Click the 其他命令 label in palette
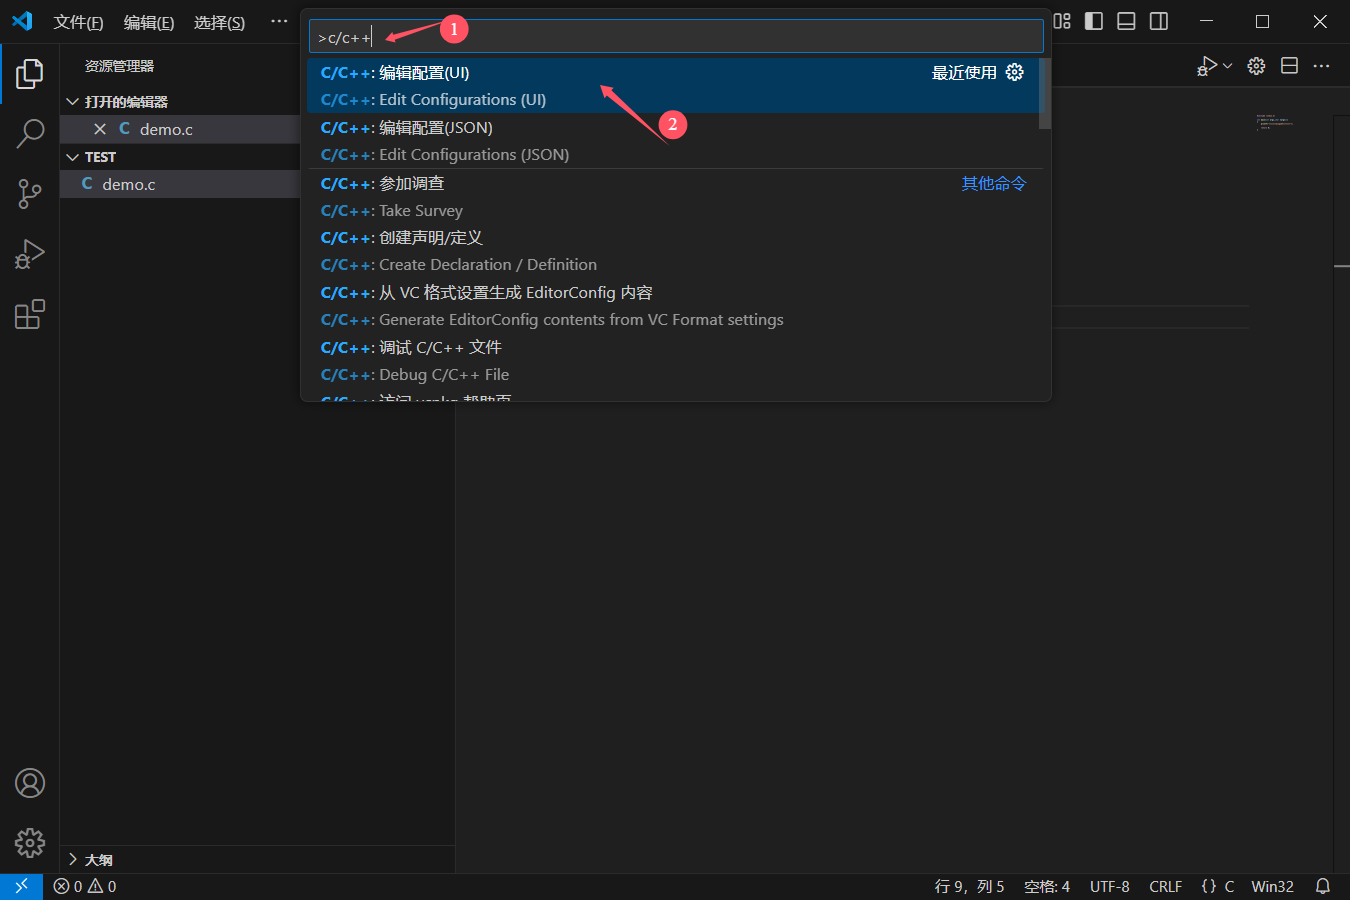Viewport: 1350px width, 900px height. click(x=994, y=183)
